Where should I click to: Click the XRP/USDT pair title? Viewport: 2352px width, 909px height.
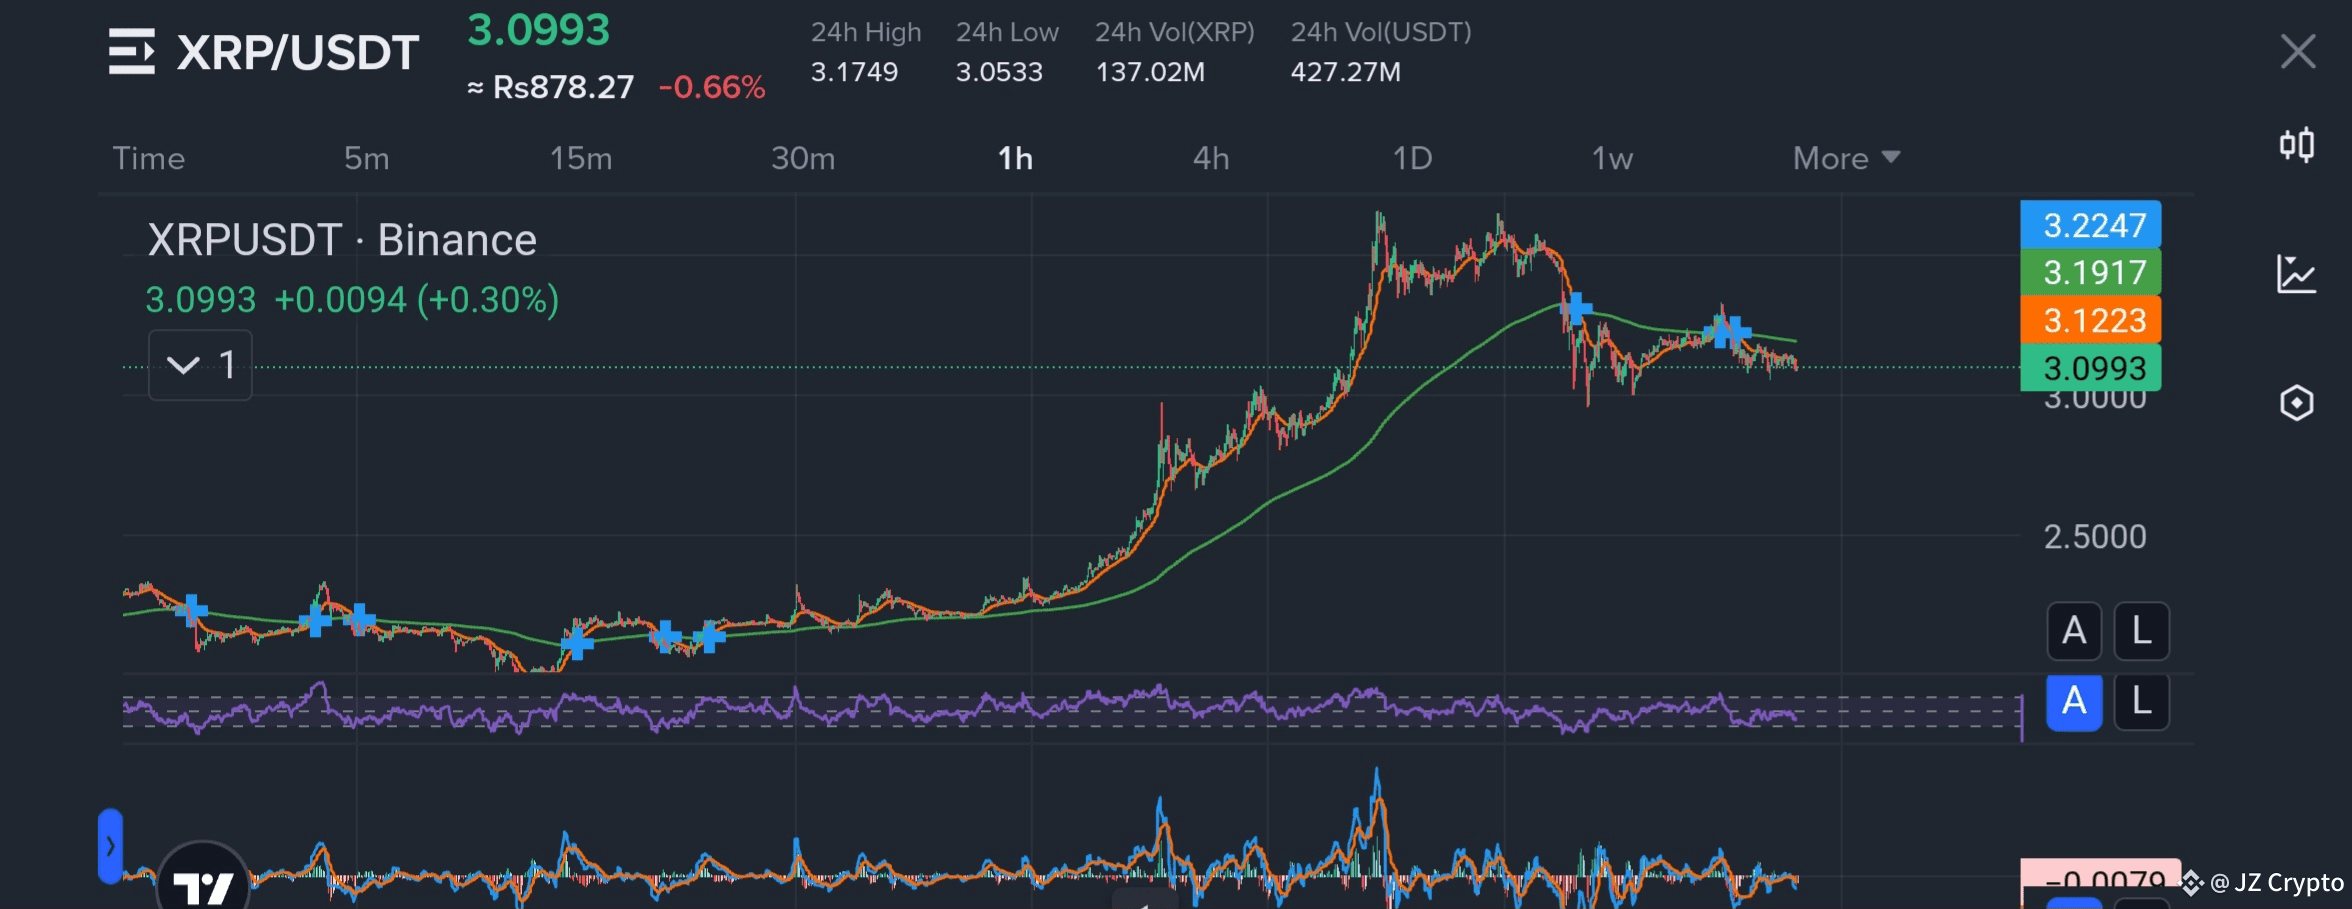(297, 52)
